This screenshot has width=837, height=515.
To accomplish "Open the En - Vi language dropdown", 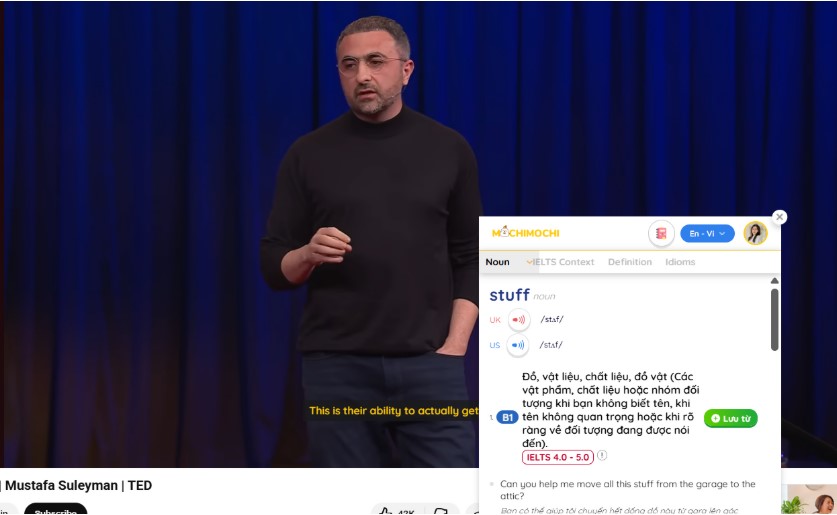I will [x=707, y=233].
